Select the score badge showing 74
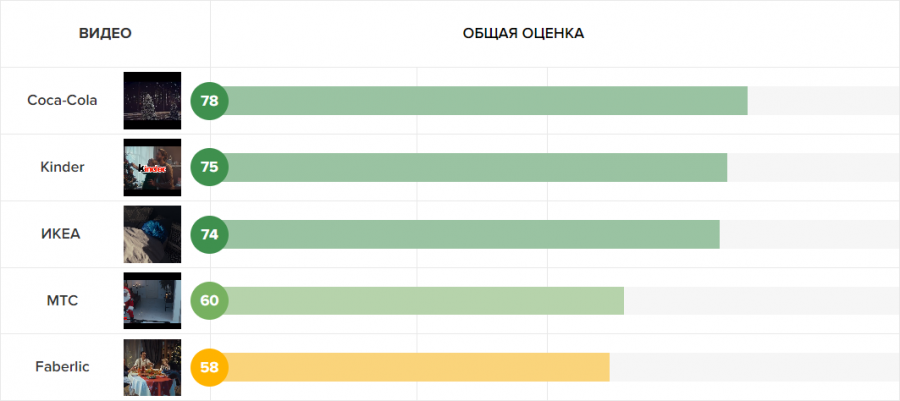Image resolution: width=900 pixels, height=401 pixels. pos(210,234)
